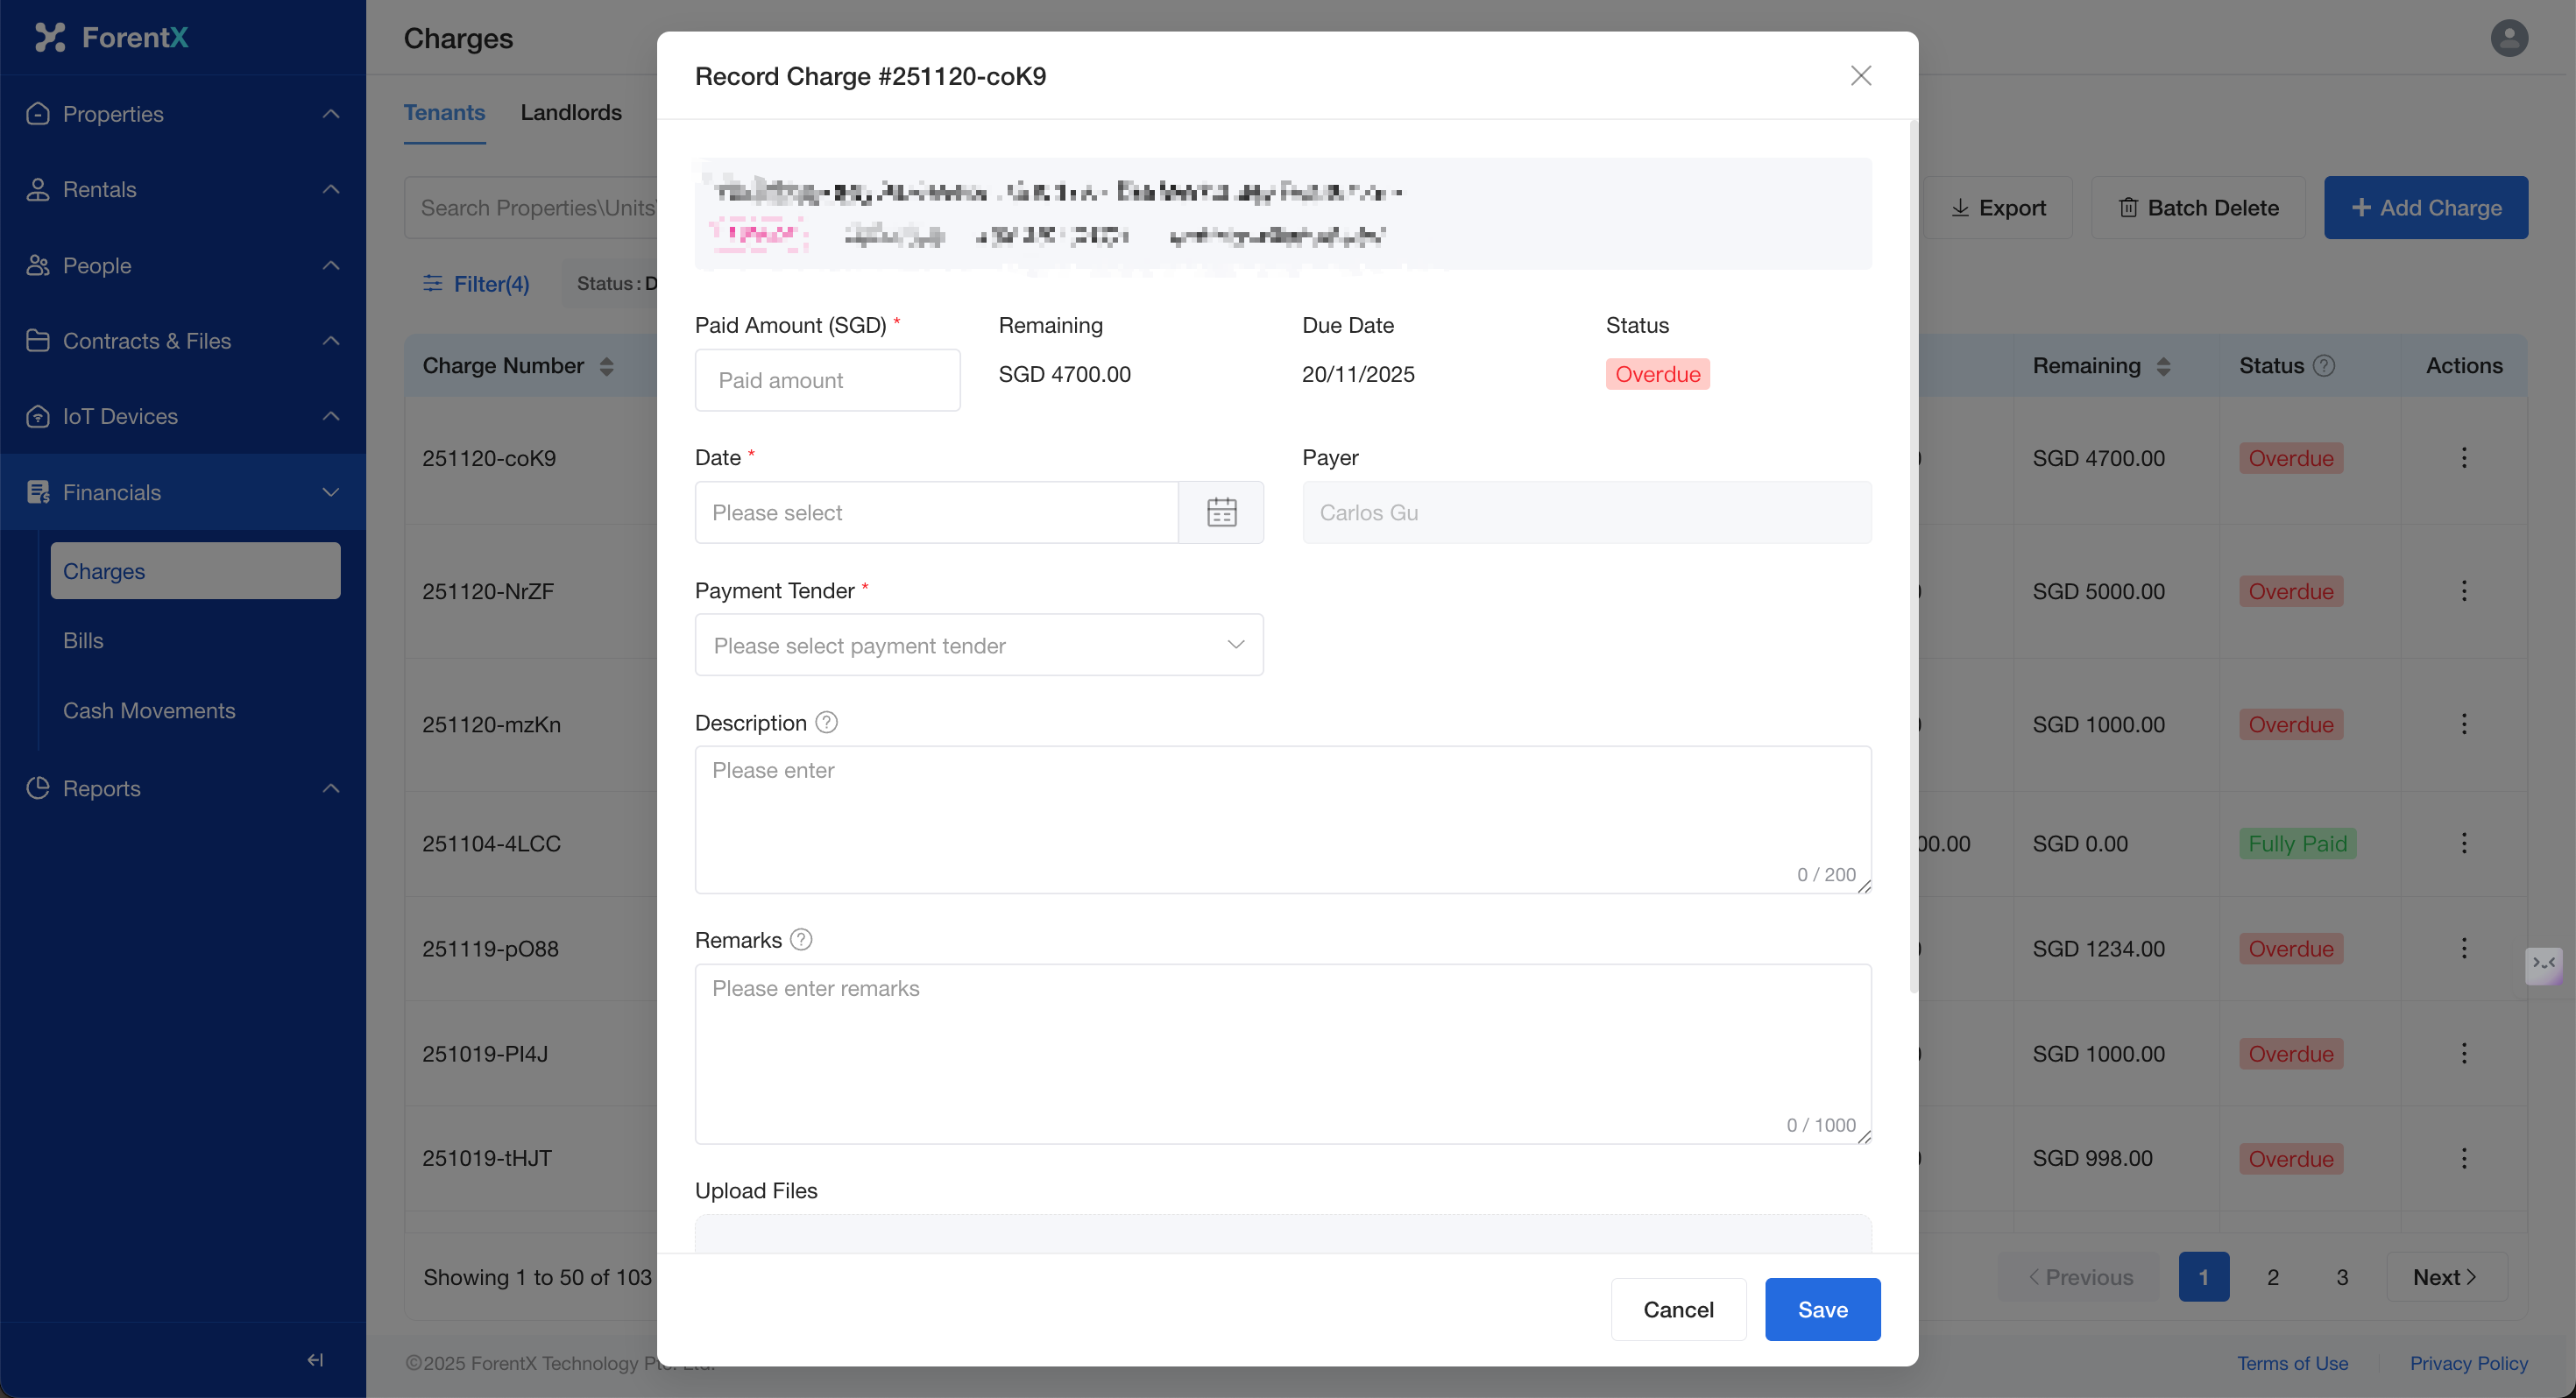
Task: Click the Remarks help question icon
Action: click(x=801, y=939)
